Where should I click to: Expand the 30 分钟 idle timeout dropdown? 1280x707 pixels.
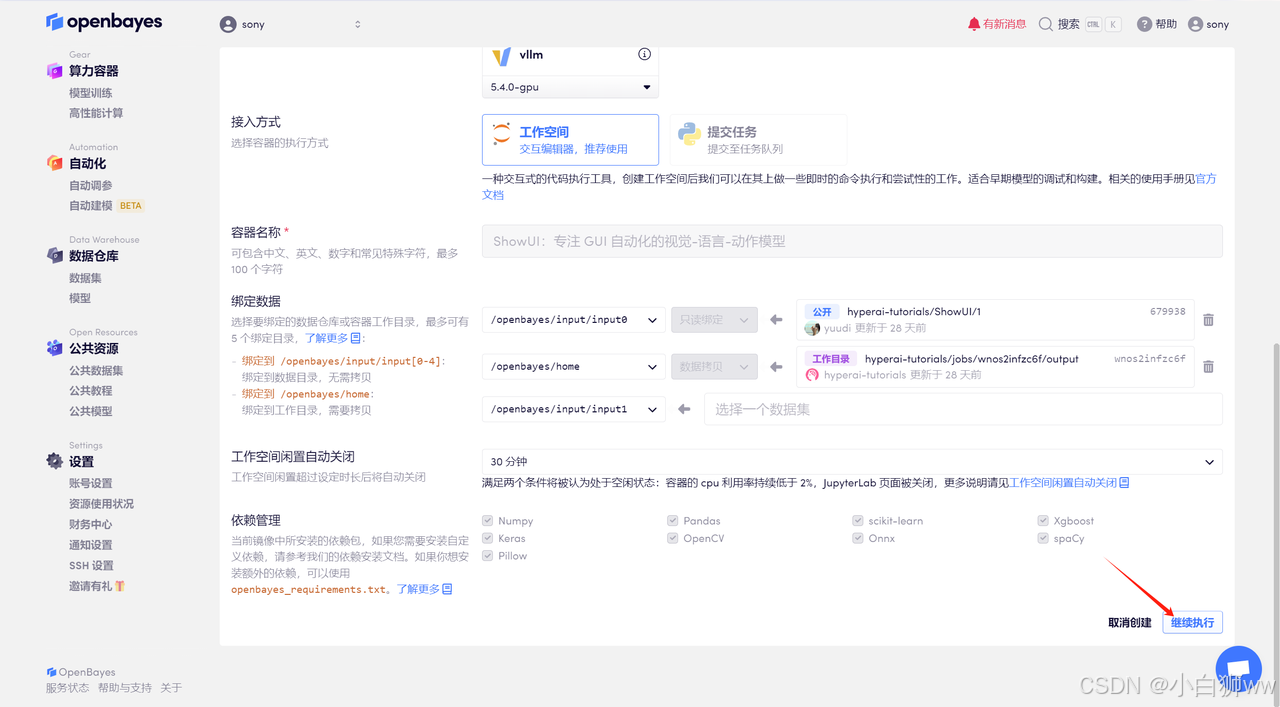point(1208,461)
